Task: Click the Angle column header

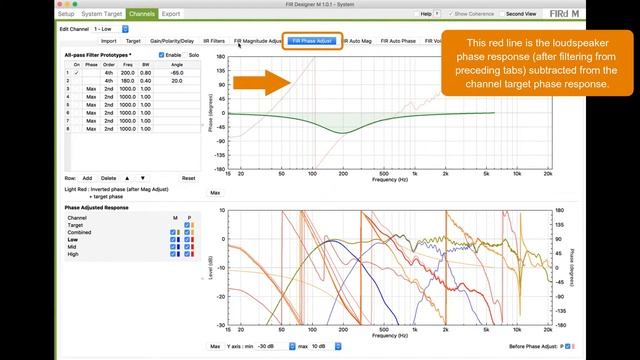Action: [177, 65]
